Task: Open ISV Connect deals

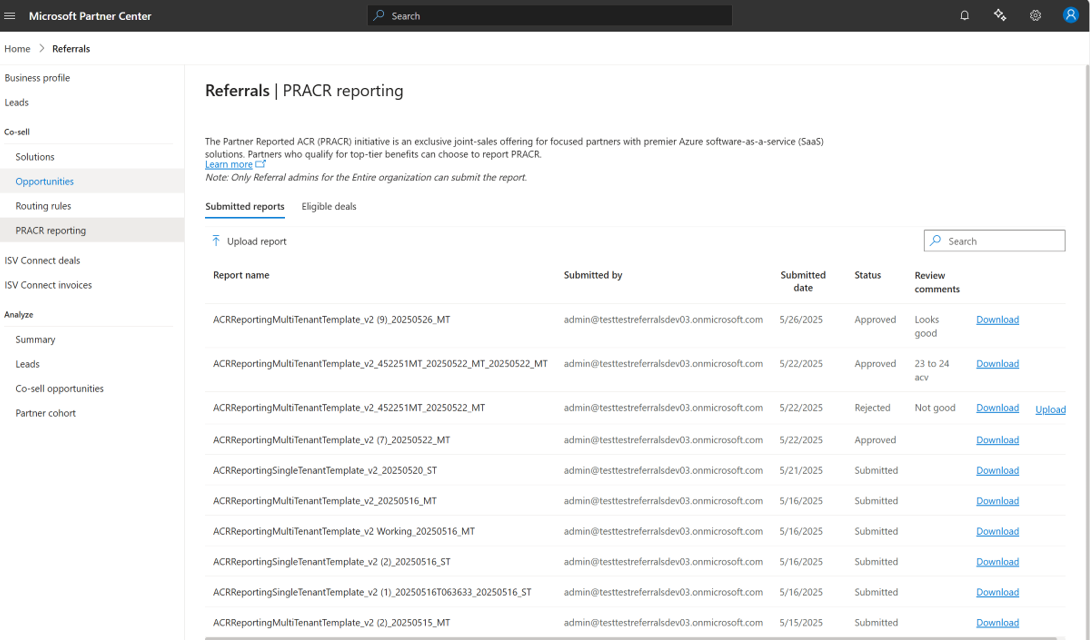Action: pos(42,261)
